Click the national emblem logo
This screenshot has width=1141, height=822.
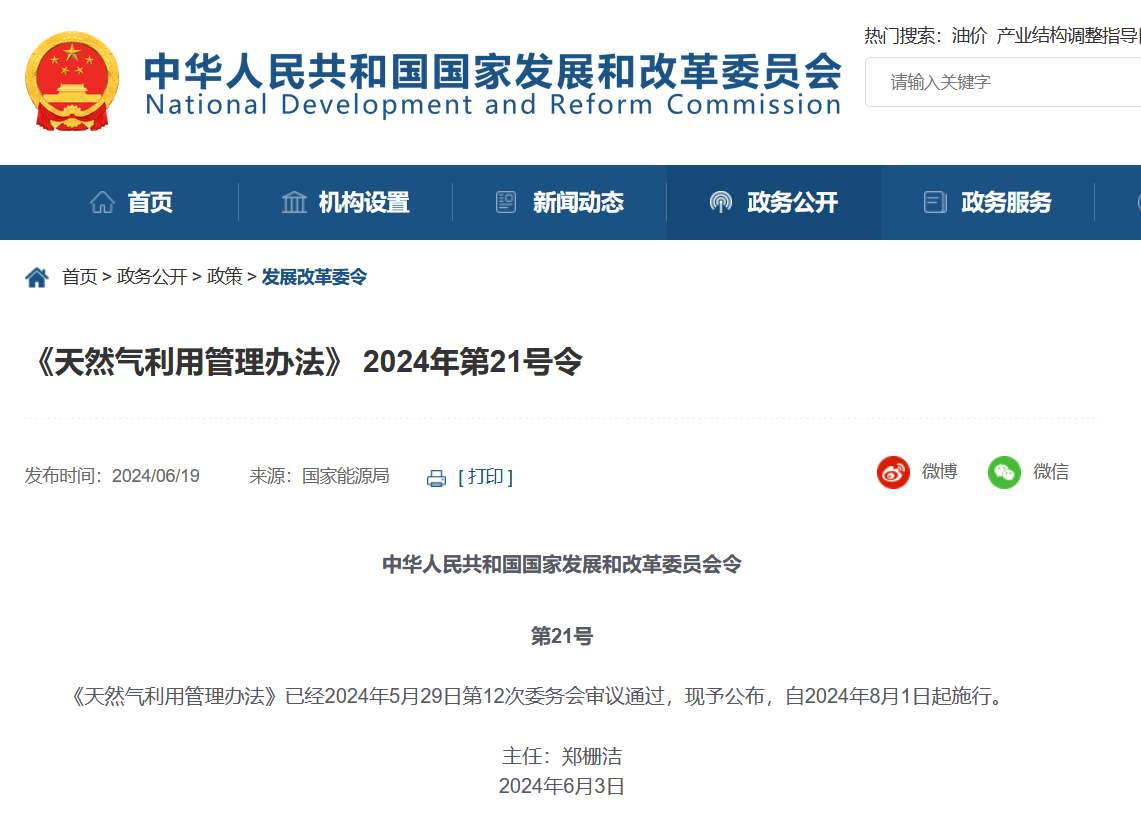pos(71,81)
